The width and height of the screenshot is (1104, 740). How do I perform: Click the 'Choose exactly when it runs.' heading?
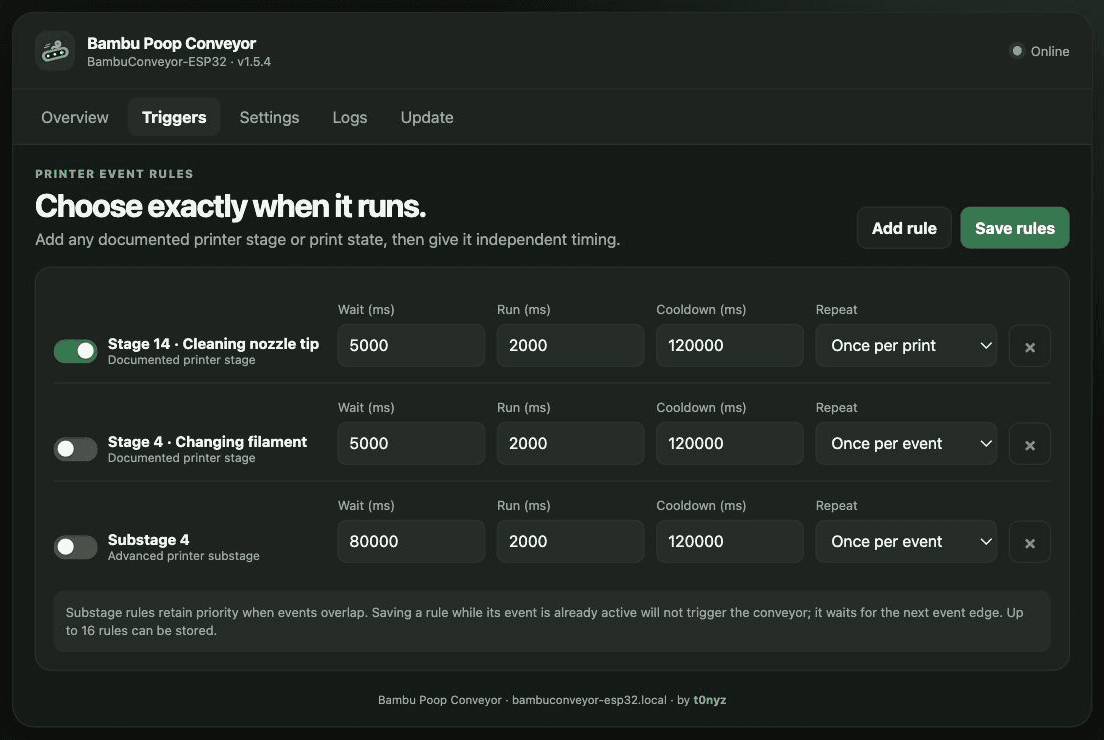230,206
